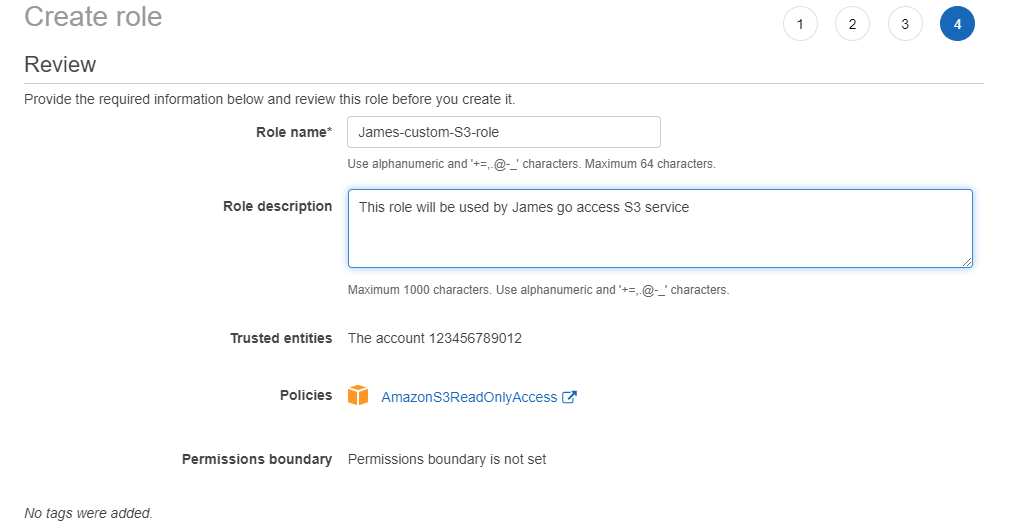This screenshot has width=1011, height=531.
Task: Click the highlighted step 4 indicator
Action: 957,24
